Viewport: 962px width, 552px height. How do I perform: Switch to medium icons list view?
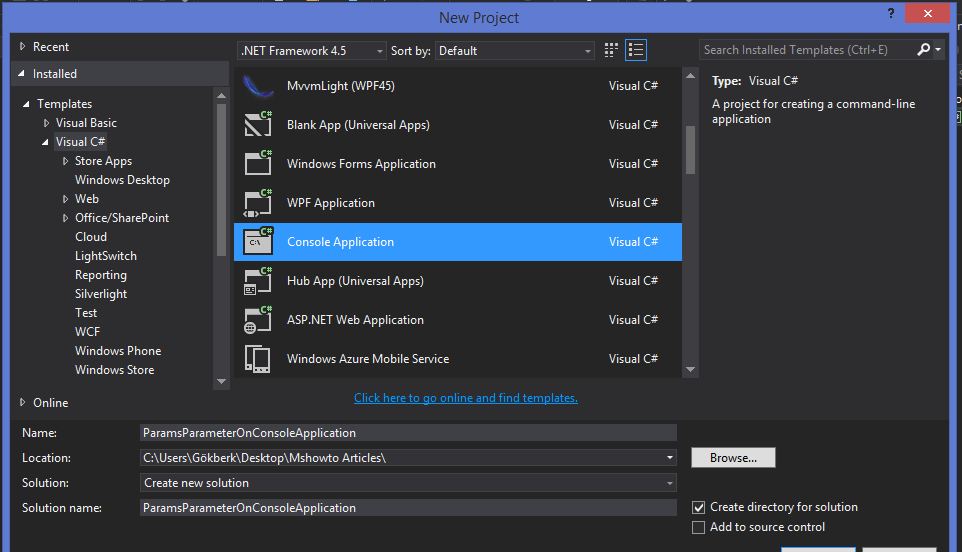636,50
